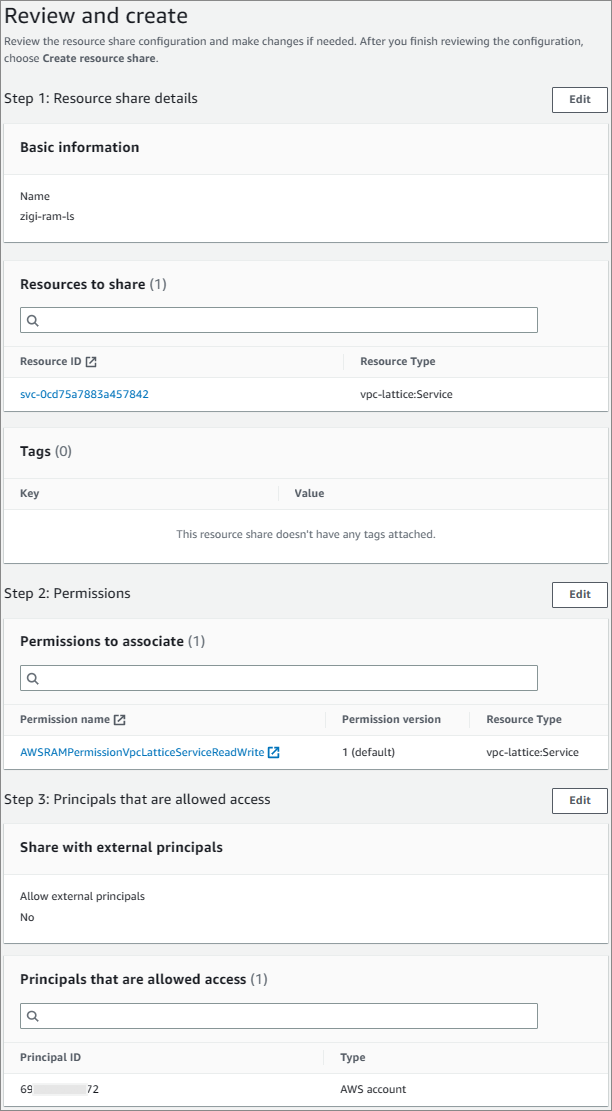
Task: Click search icon in Permissions to associate filter
Action: tap(33, 679)
